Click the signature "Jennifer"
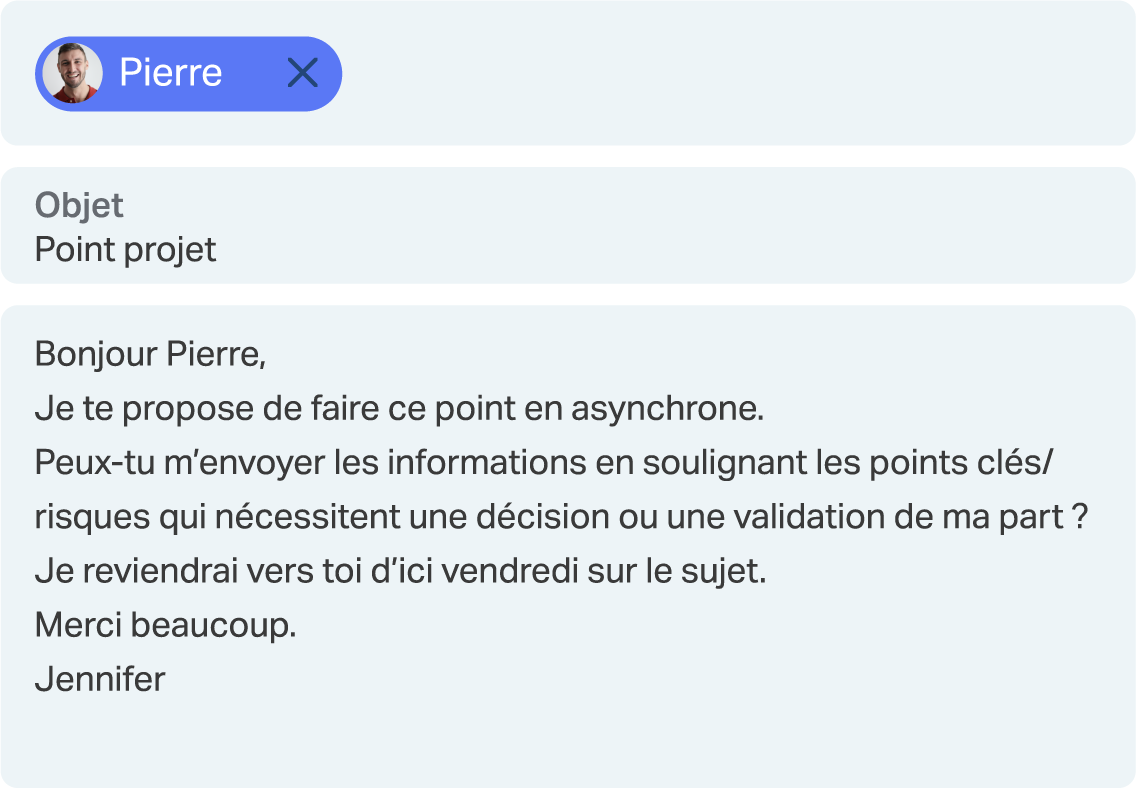Image resolution: width=1136 pixels, height=788 pixels. (100, 680)
